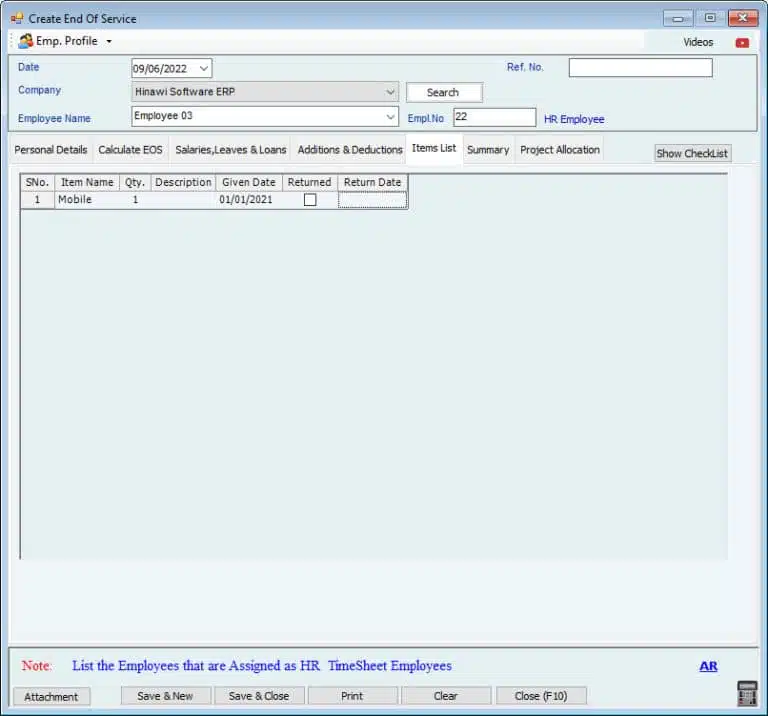The height and width of the screenshot is (716, 768).
Task: Open the Employee Name dropdown list
Action: click(390, 117)
